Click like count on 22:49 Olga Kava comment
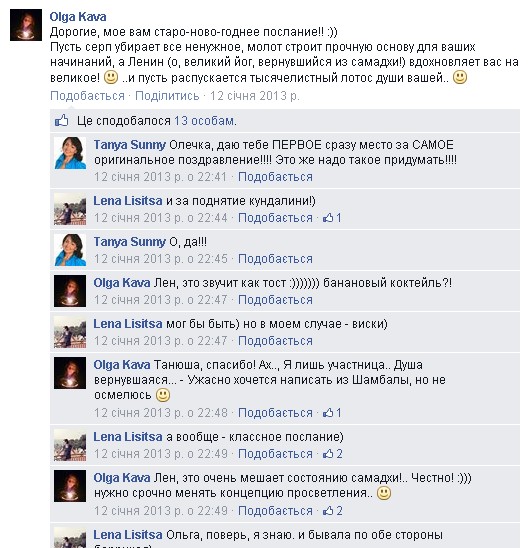The height and width of the screenshot is (548, 531). click(332, 511)
